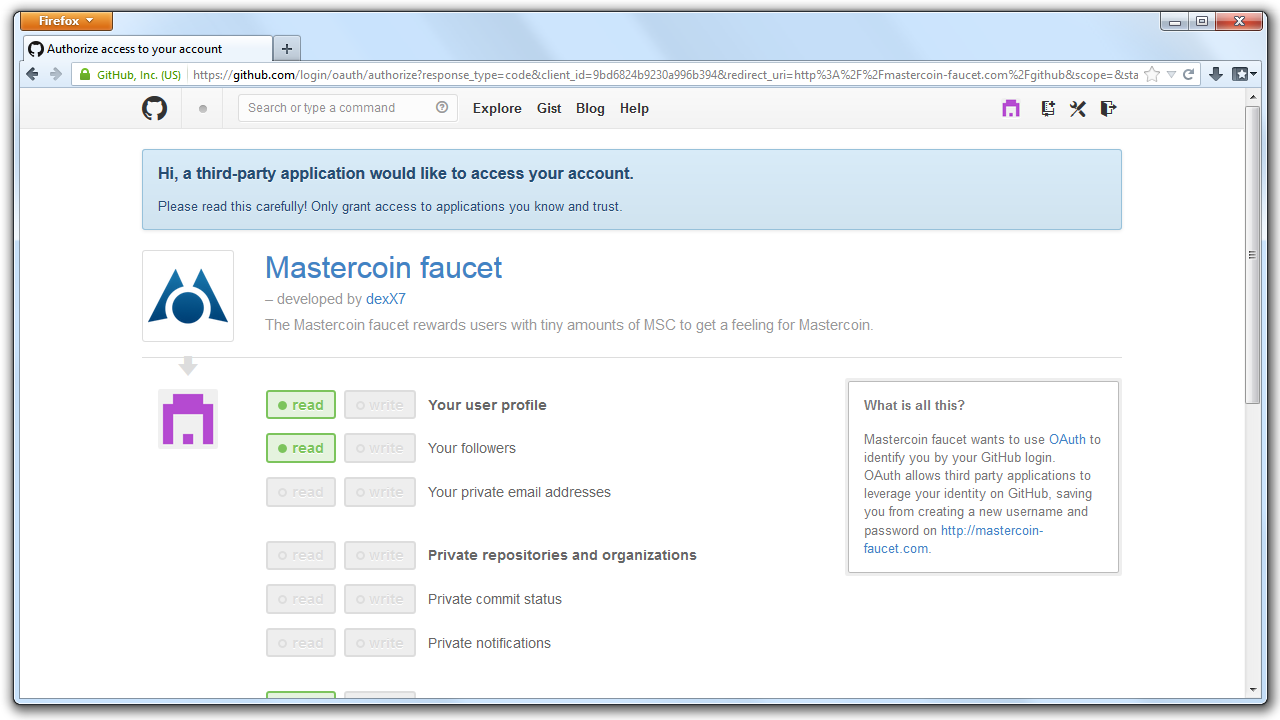Click the large purple account avatar
The image size is (1280, 720).
pyautogui.click(x=188, y=419)
